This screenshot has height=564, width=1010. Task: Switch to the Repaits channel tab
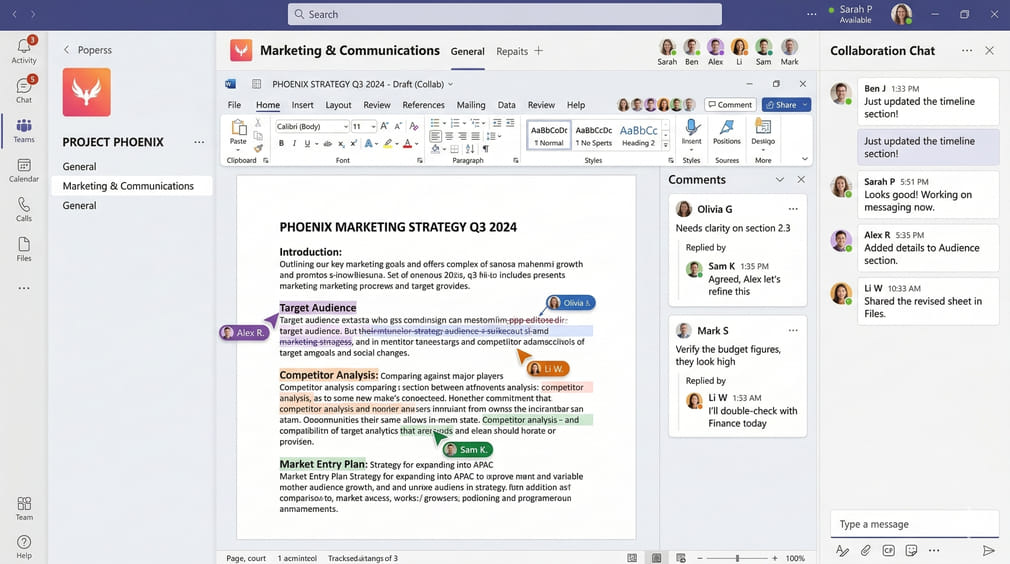(x=512, y=52)
